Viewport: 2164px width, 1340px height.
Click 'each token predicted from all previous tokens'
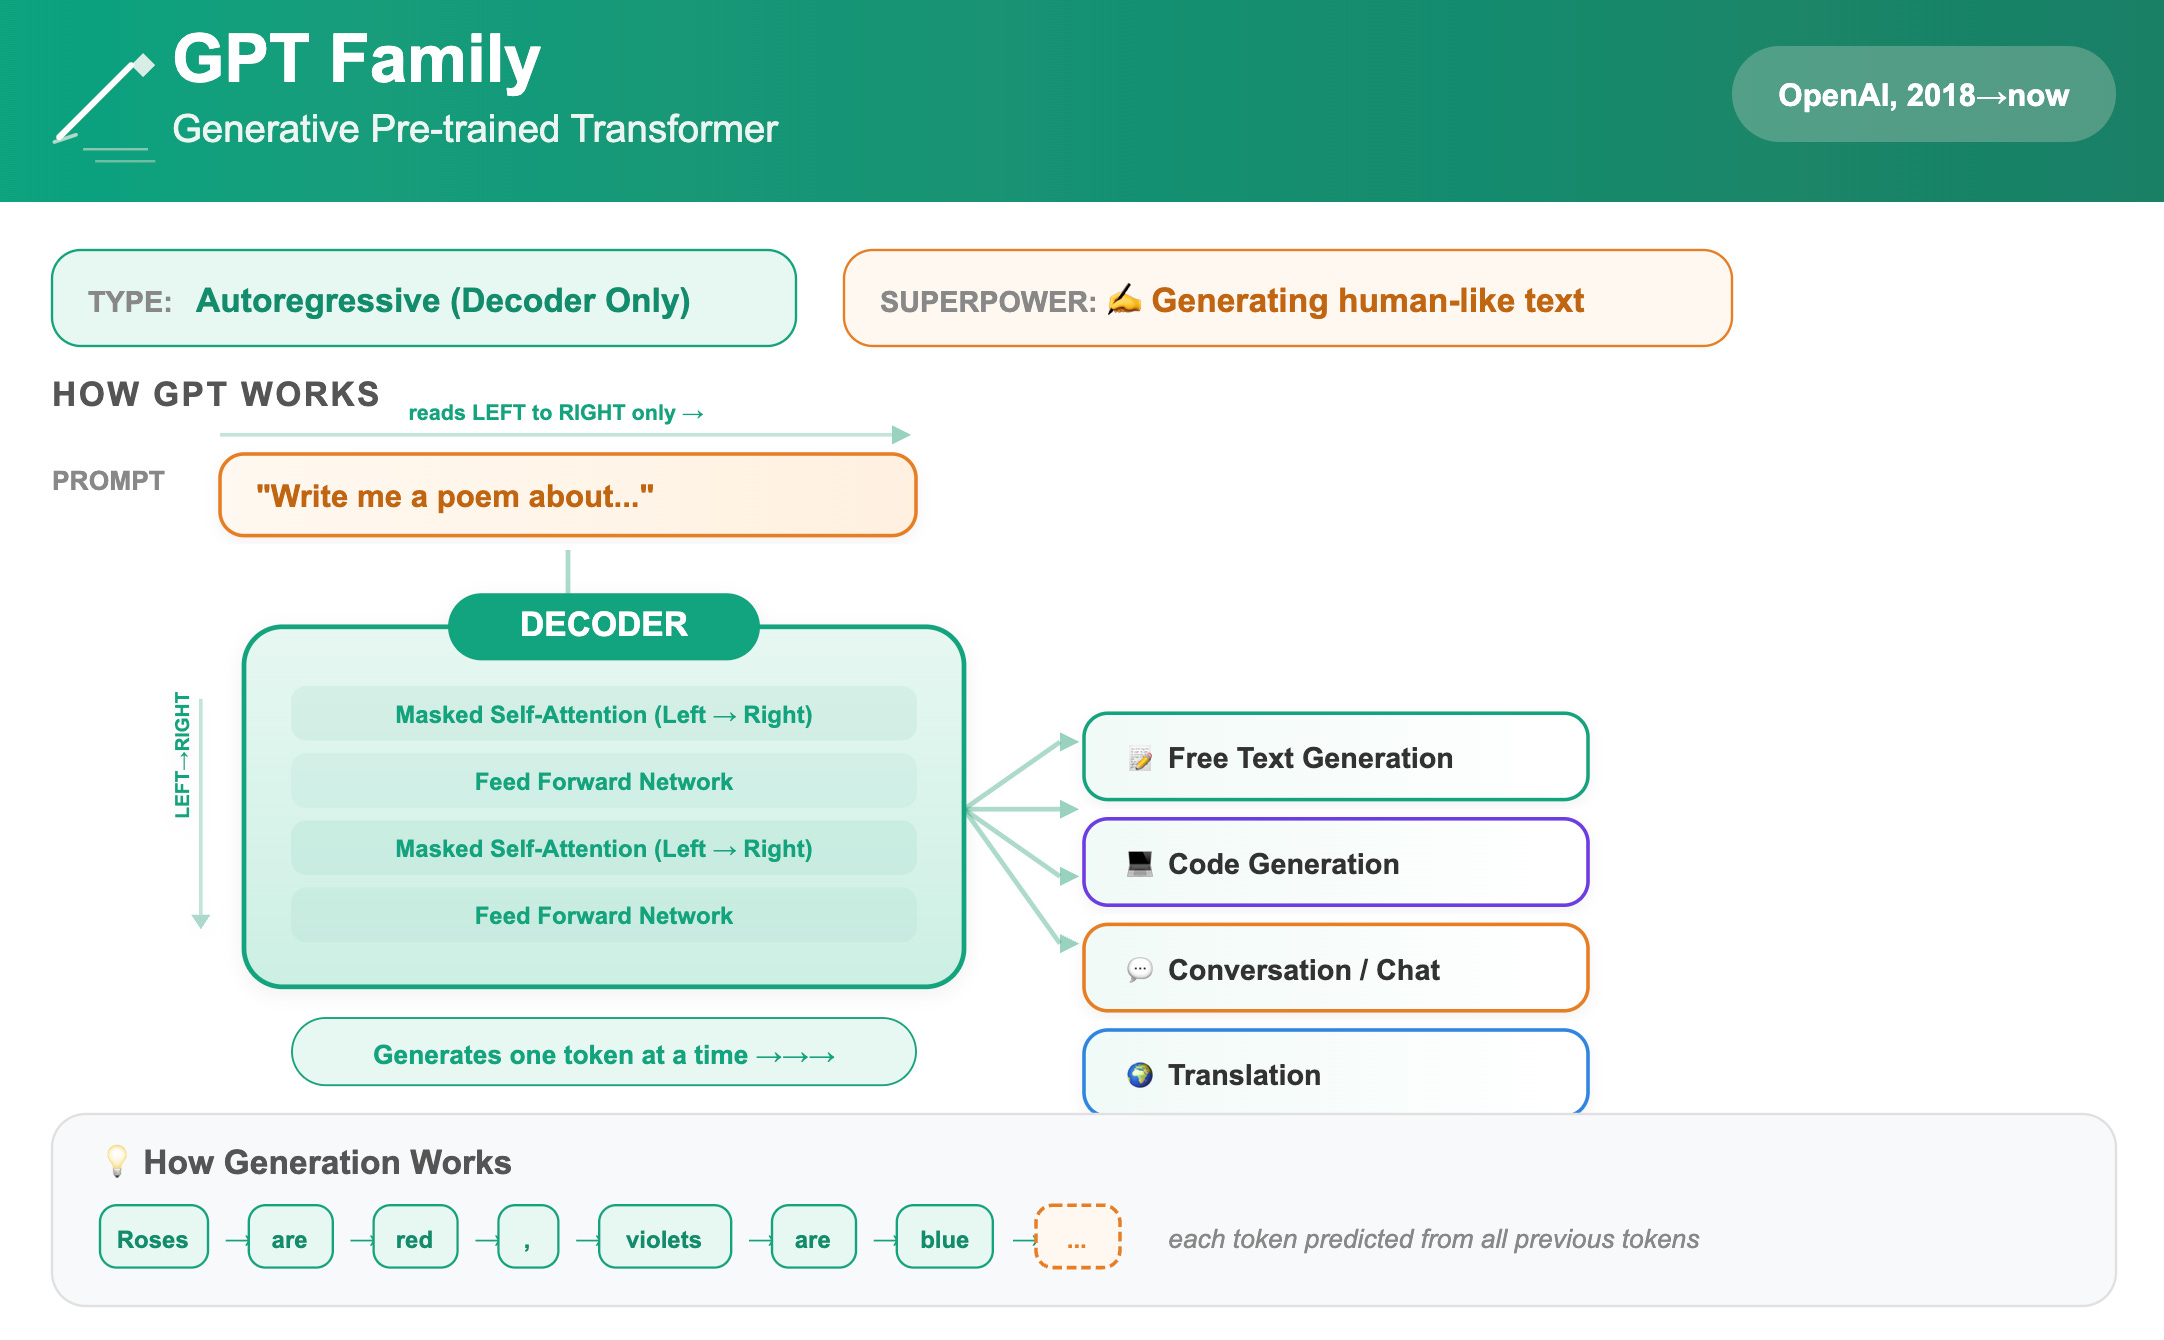(1433, 1239)
